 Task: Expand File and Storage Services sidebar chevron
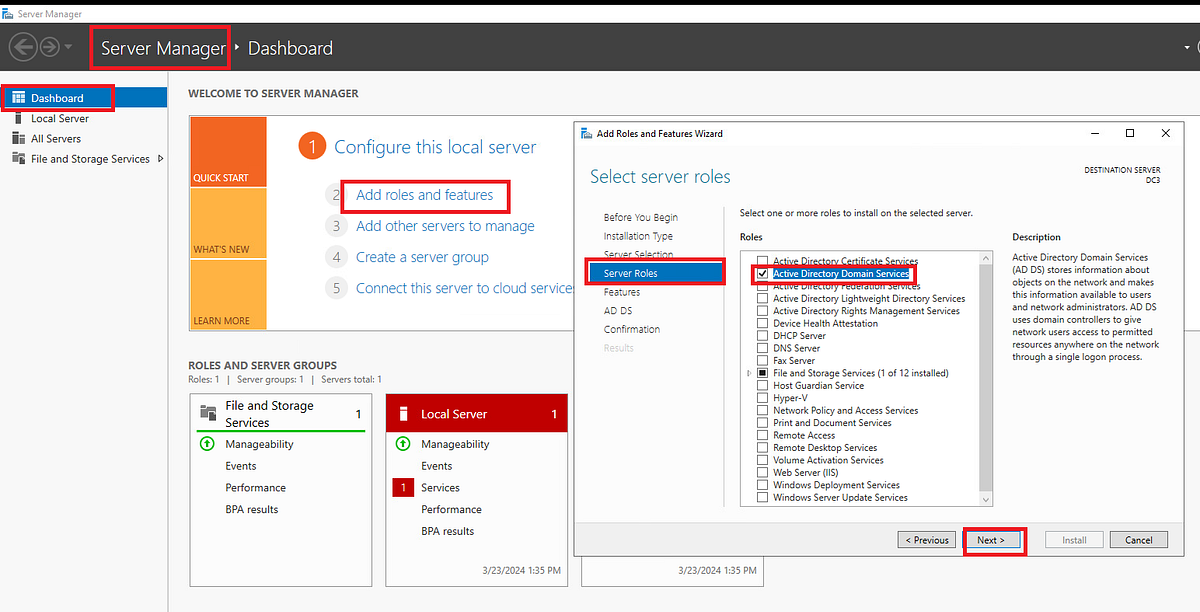[161, 158]
